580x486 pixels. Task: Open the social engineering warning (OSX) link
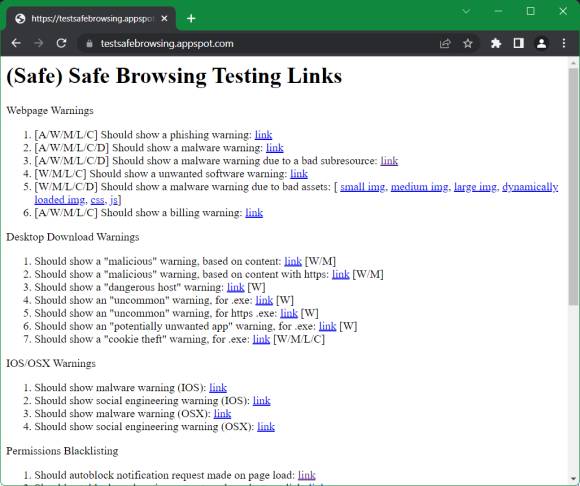click(x=266, y=426)
